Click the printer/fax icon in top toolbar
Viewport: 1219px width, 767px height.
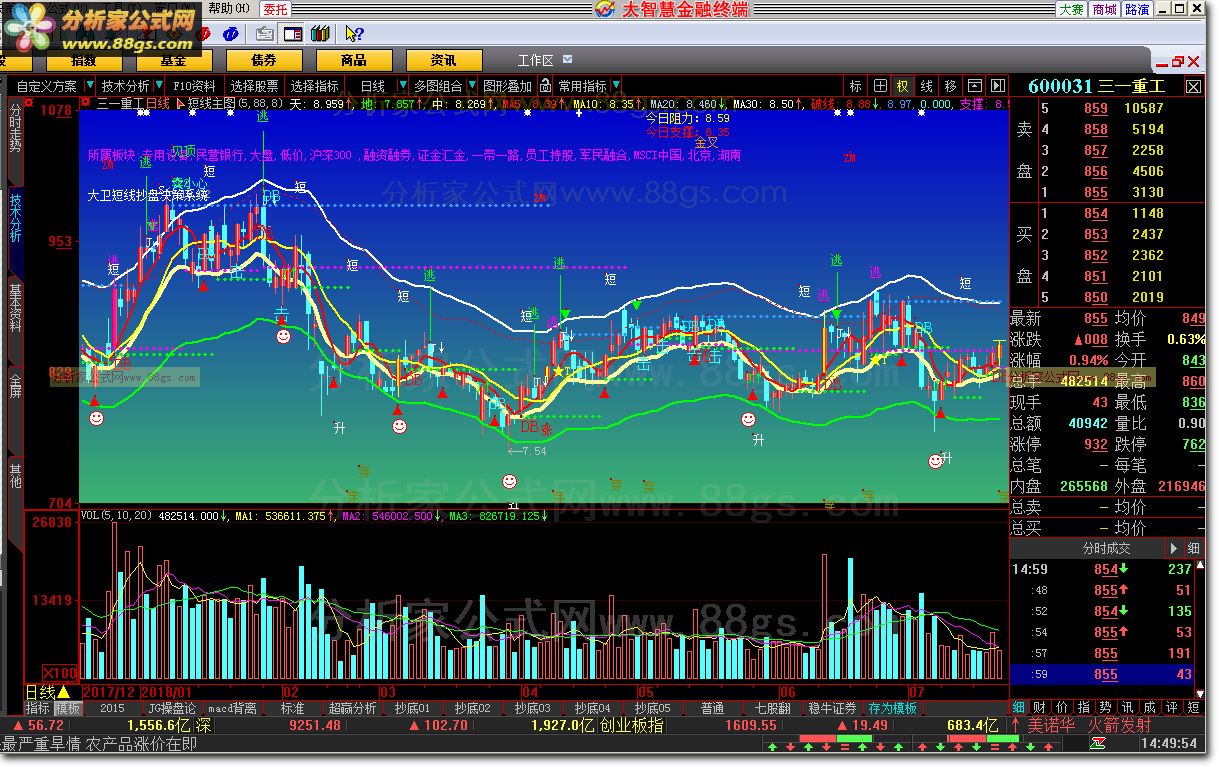click(265, 34)
